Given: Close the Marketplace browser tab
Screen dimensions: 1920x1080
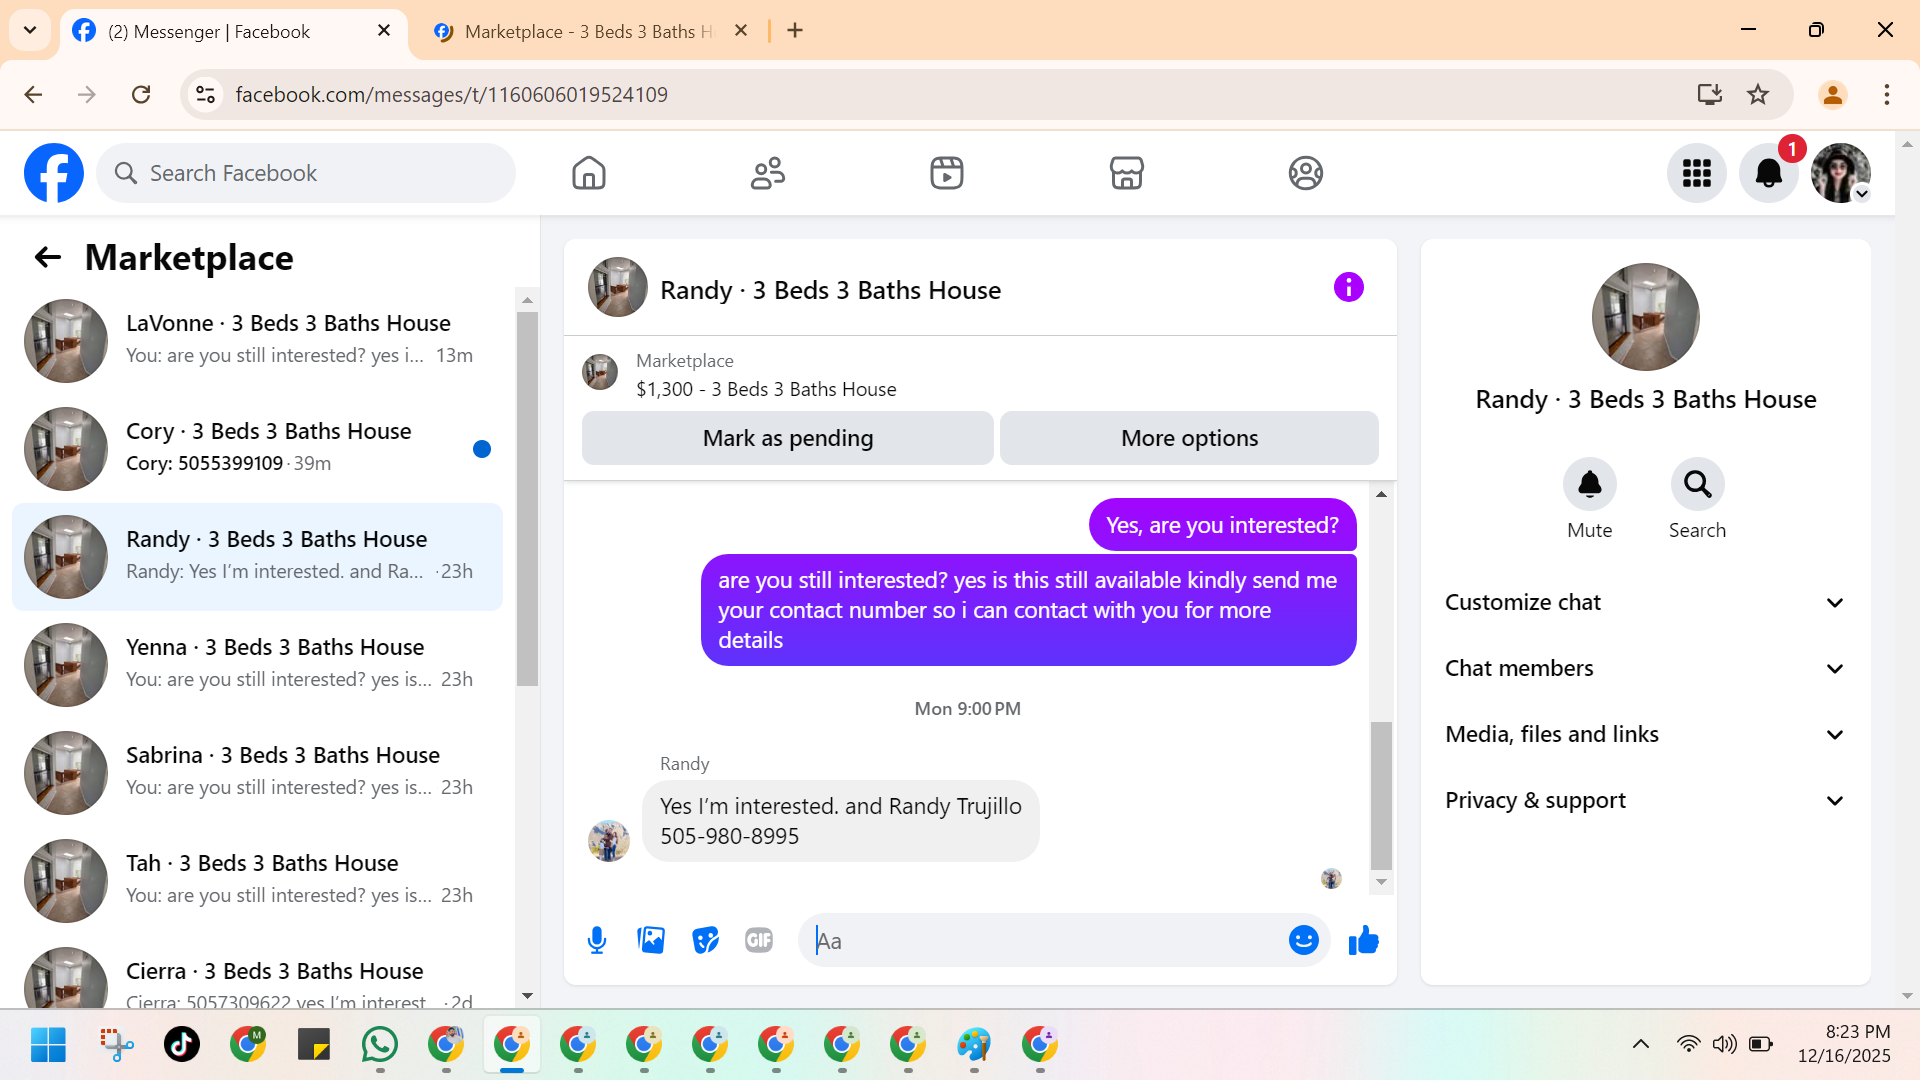Looking at the screenshot, I should (741, 31).
